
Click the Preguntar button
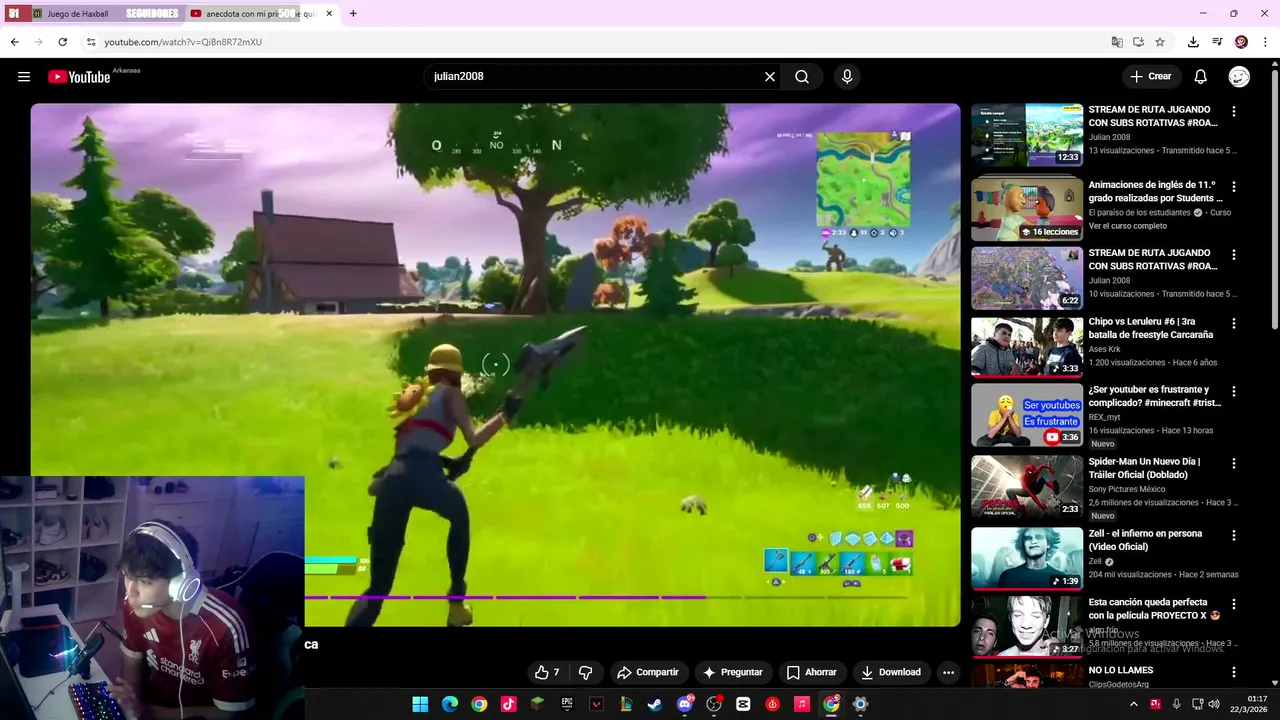tap(733, 672)
